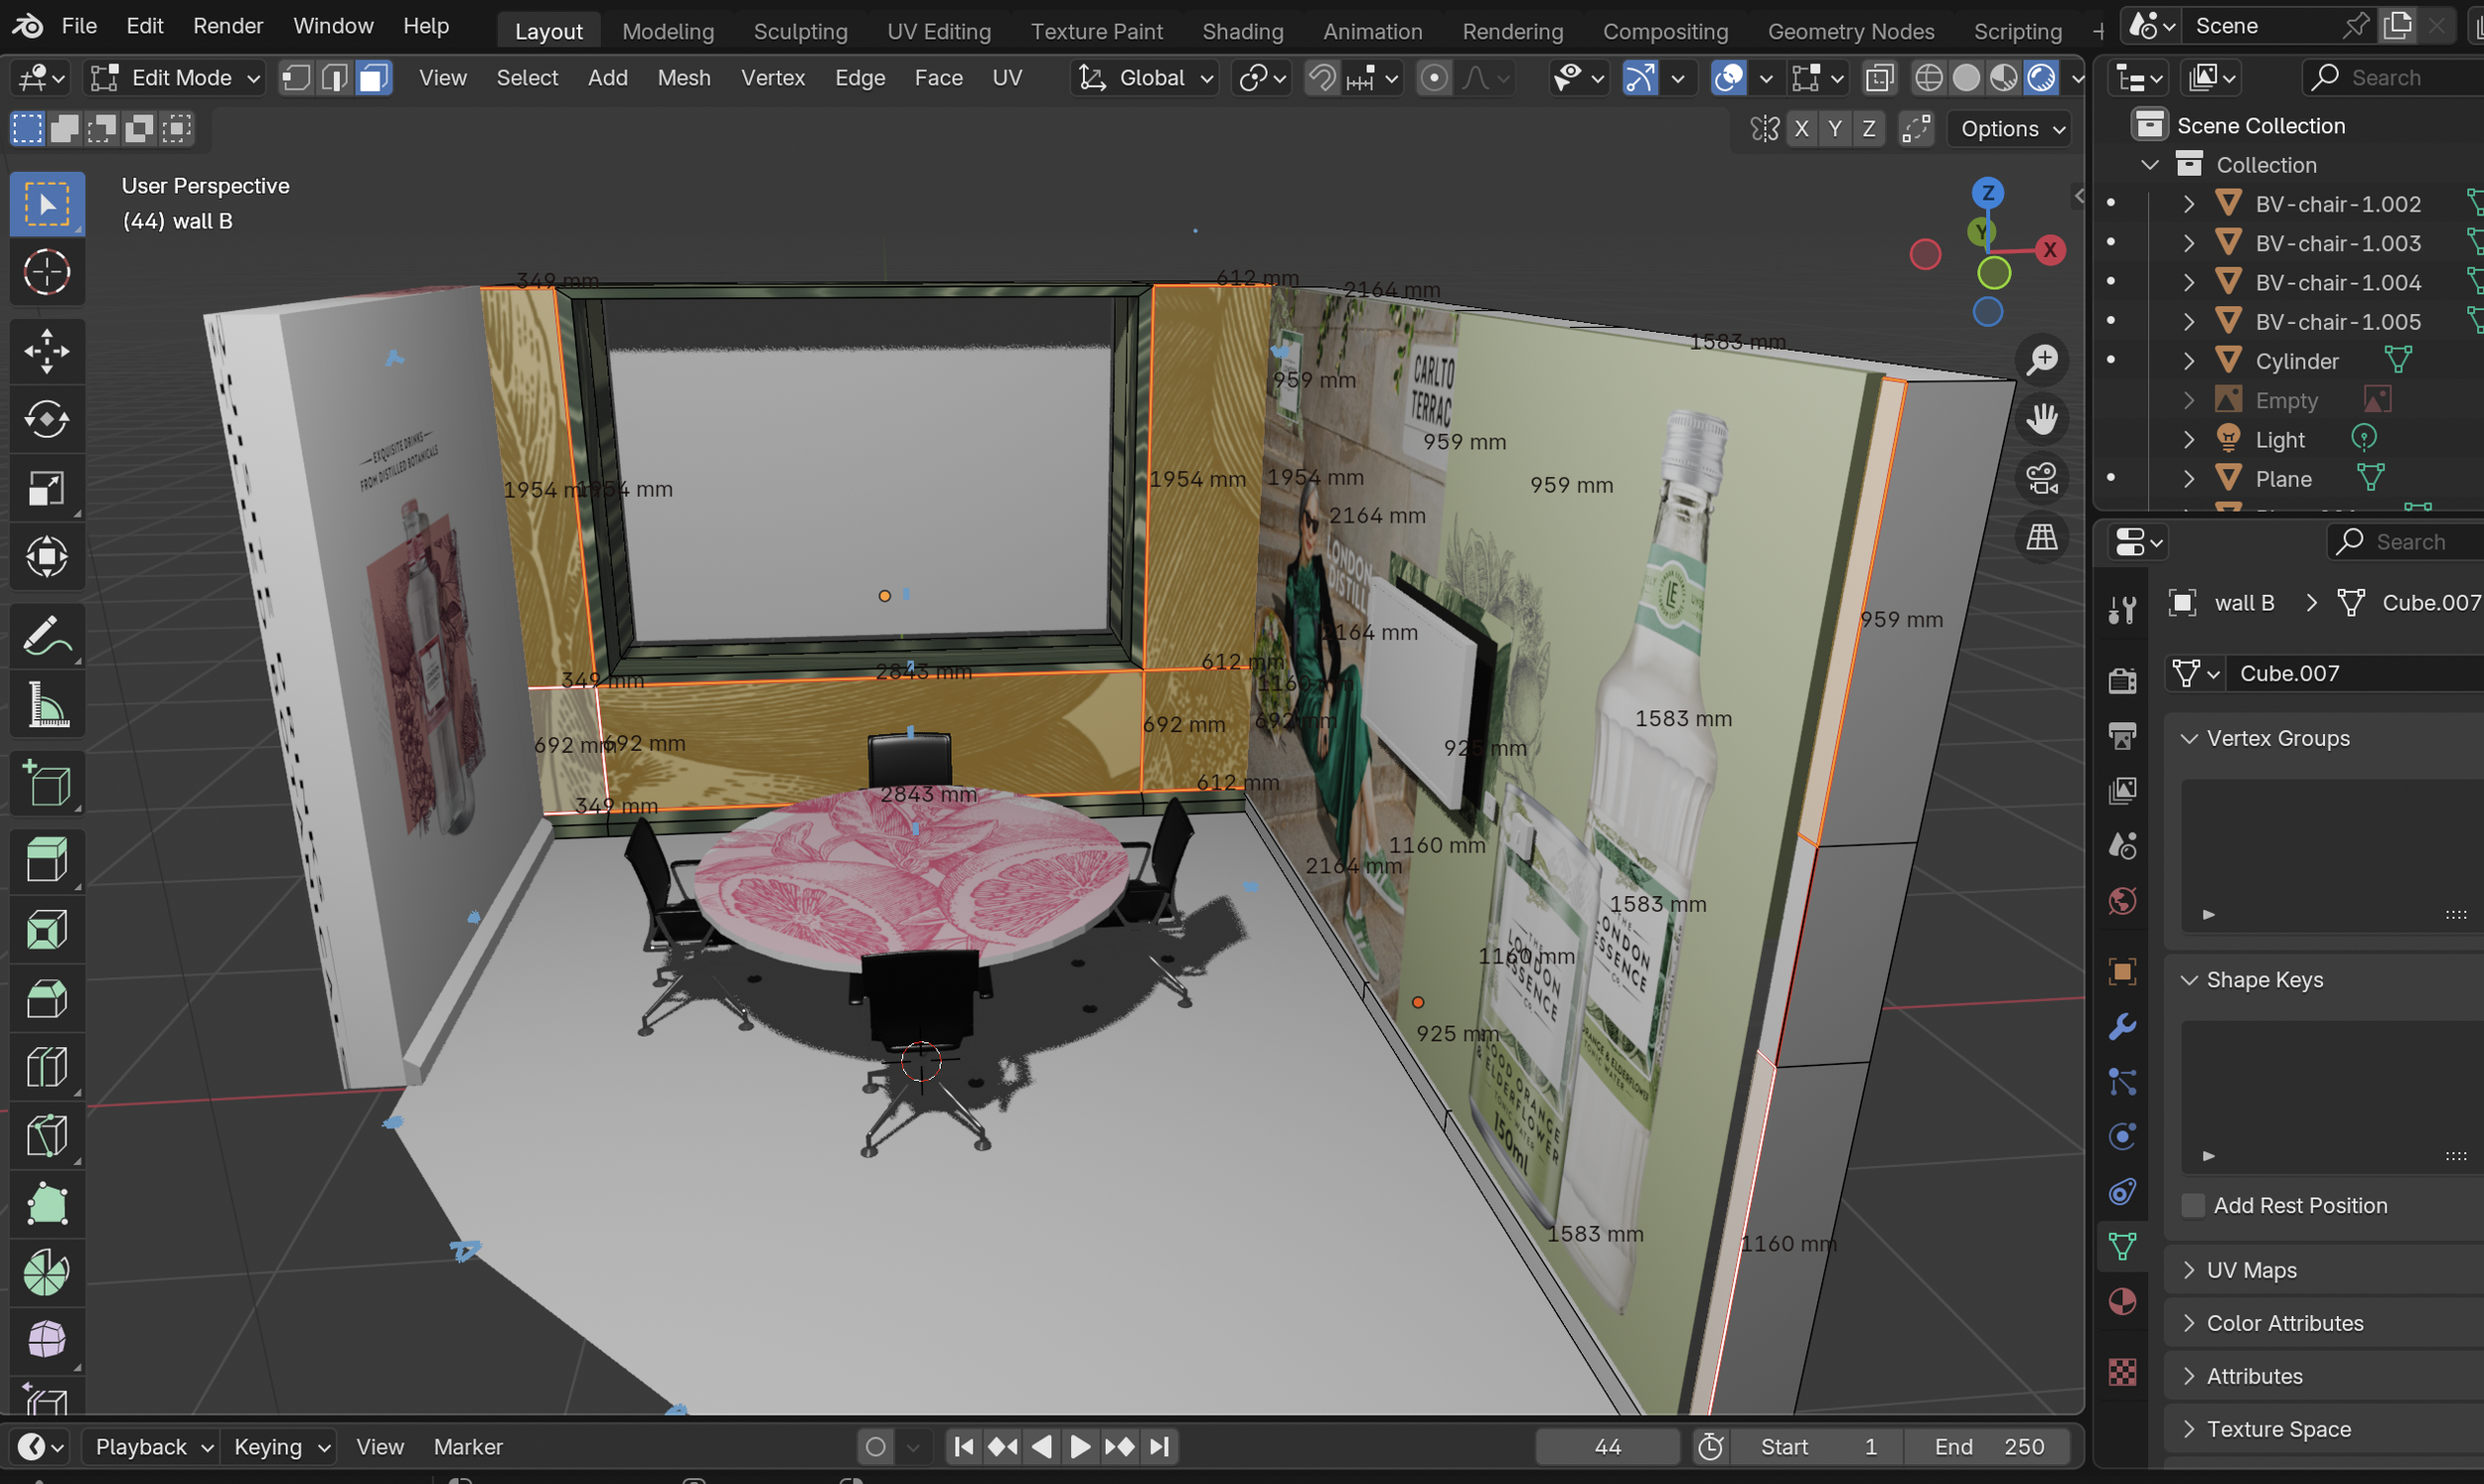
Task: Pick the Scale tool
Action: point(47,489)
